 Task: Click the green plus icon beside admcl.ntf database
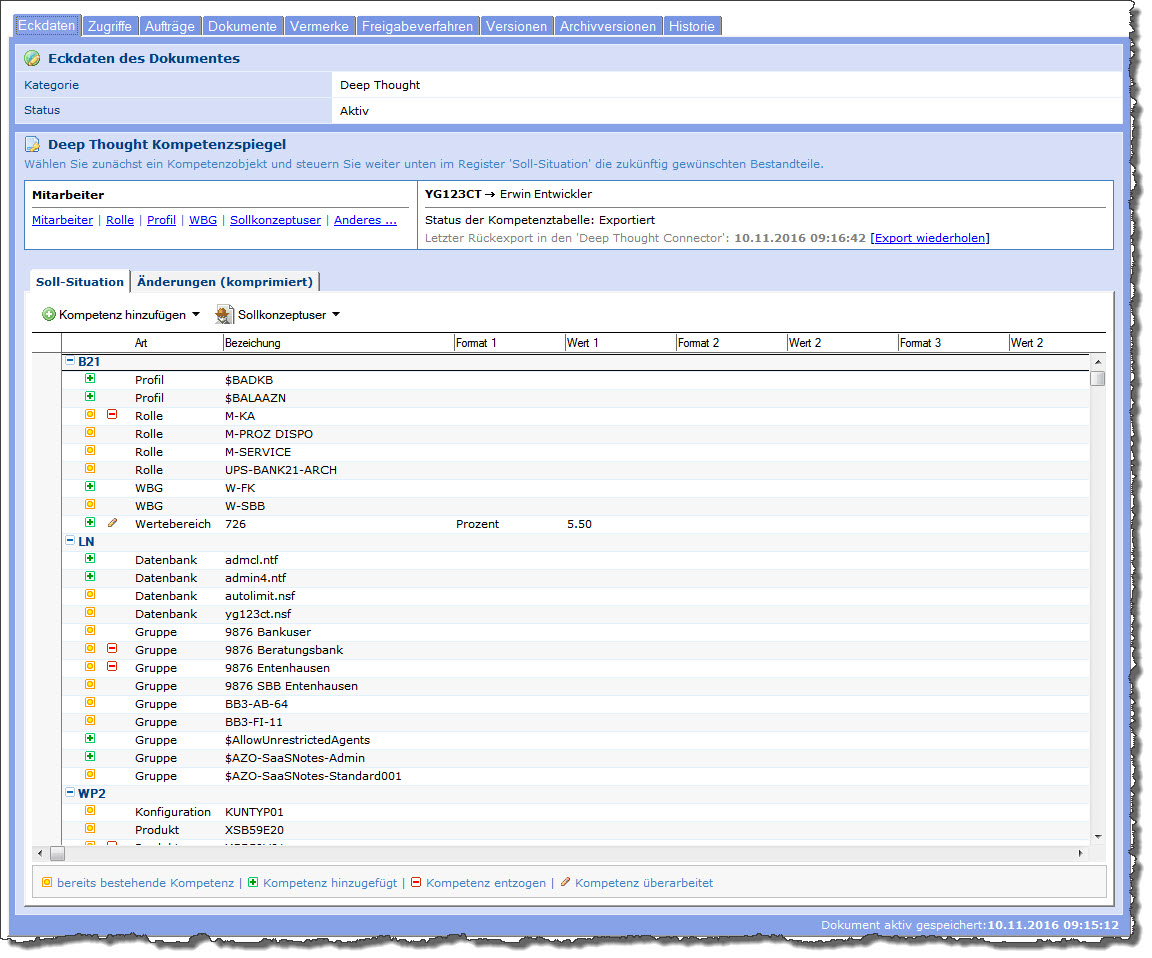pos(90,559)
